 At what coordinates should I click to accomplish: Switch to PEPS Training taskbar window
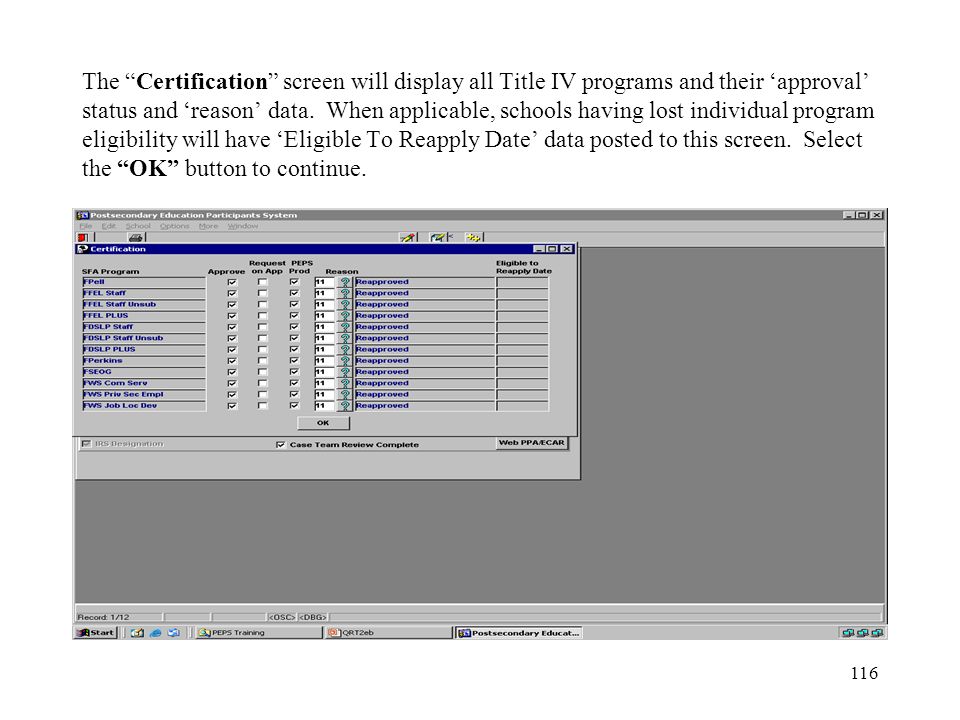tap(258, 633)
